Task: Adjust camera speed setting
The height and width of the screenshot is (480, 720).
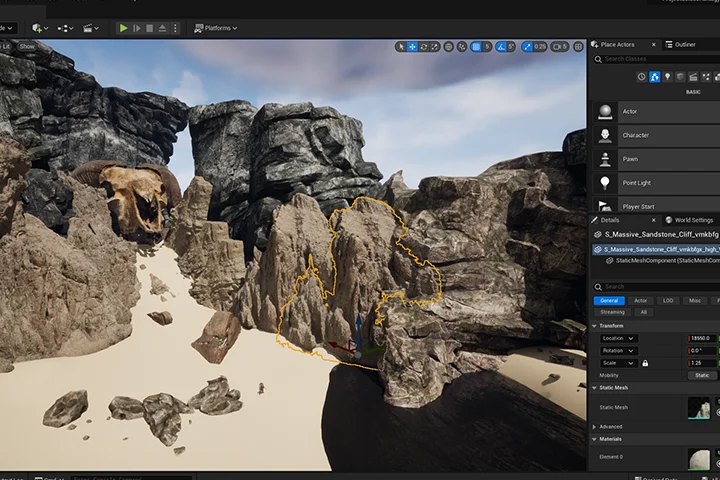Action: coord(560,46)
